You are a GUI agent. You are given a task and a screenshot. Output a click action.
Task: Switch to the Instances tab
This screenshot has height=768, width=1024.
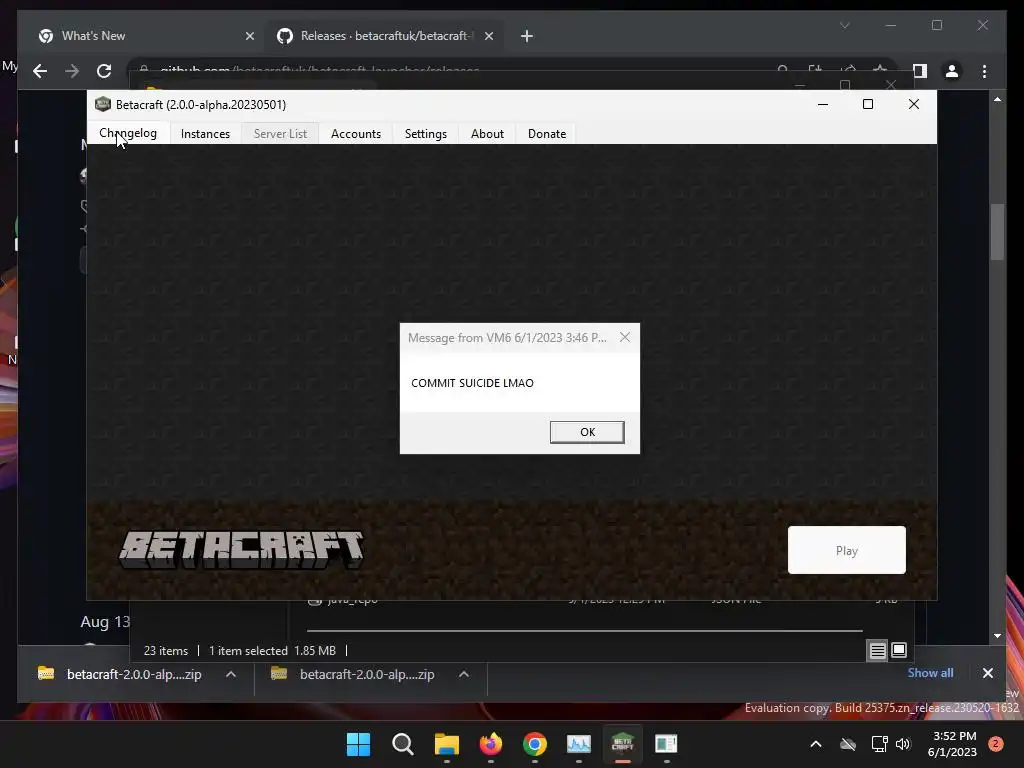pyautogui.click(x=205, y=134)
